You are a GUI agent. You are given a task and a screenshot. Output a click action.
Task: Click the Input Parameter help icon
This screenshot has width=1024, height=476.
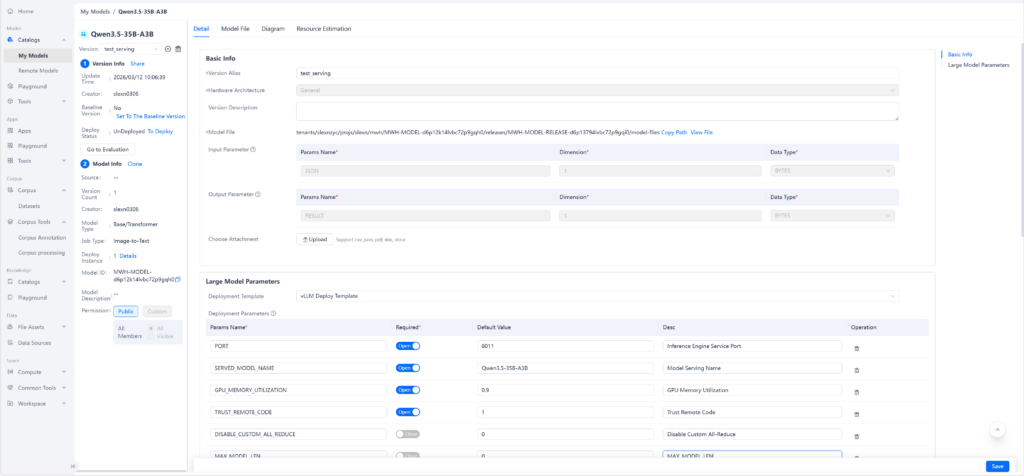[253, 150]
